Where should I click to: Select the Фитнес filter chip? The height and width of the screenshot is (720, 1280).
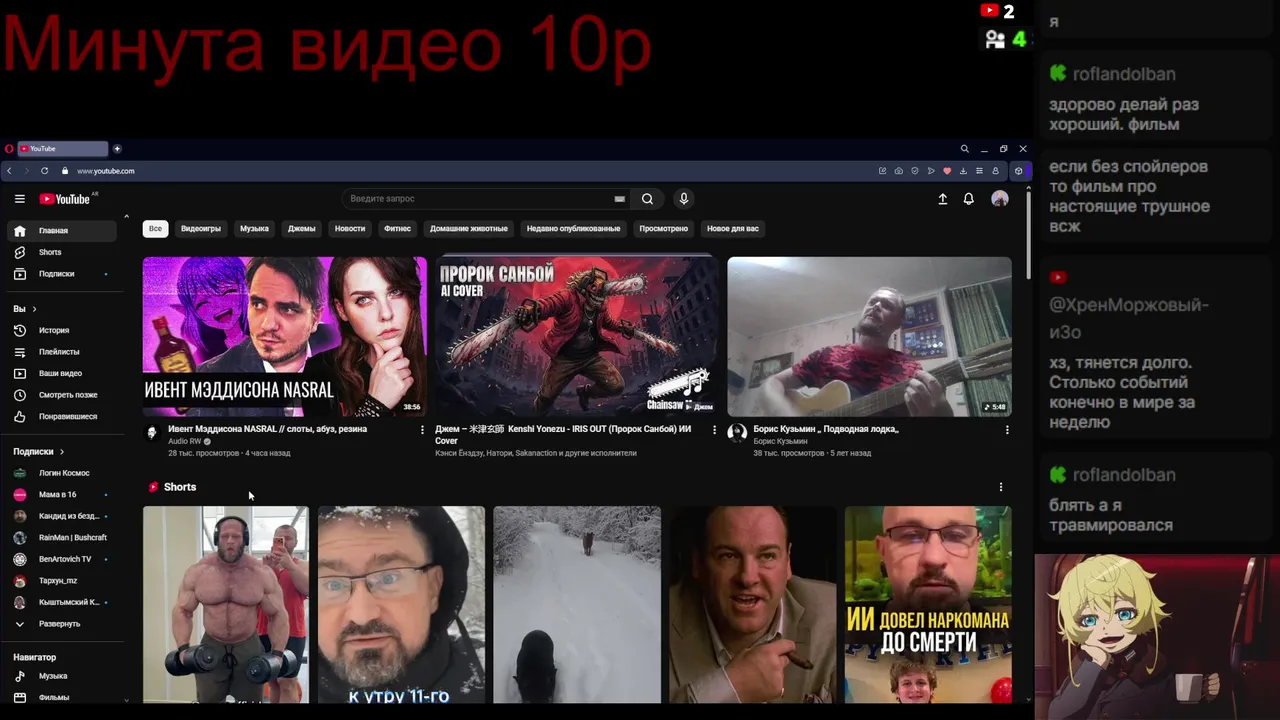398,229
